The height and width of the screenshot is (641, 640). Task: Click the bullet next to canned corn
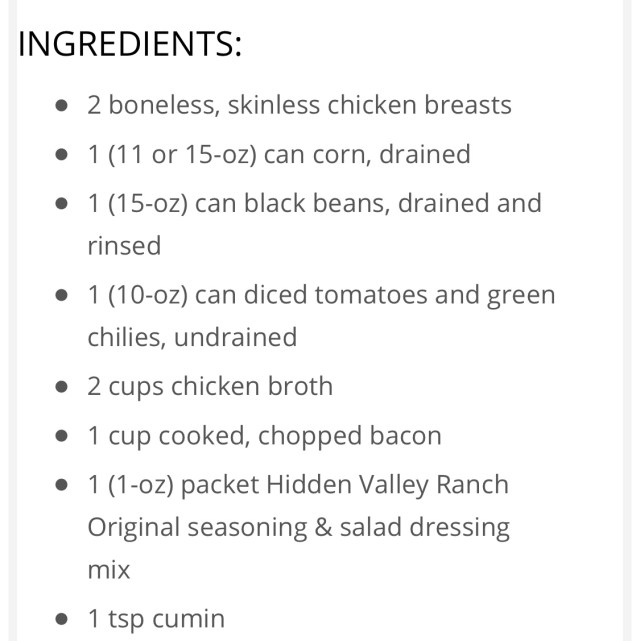click(63, 155)
